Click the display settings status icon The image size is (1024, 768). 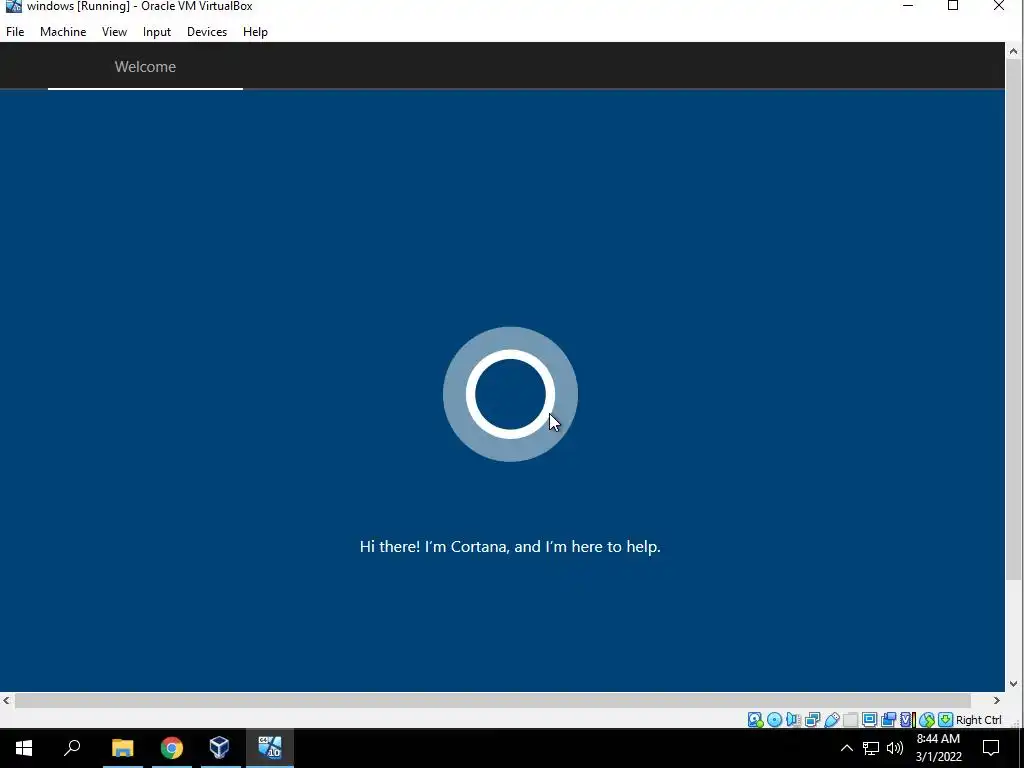869,720
